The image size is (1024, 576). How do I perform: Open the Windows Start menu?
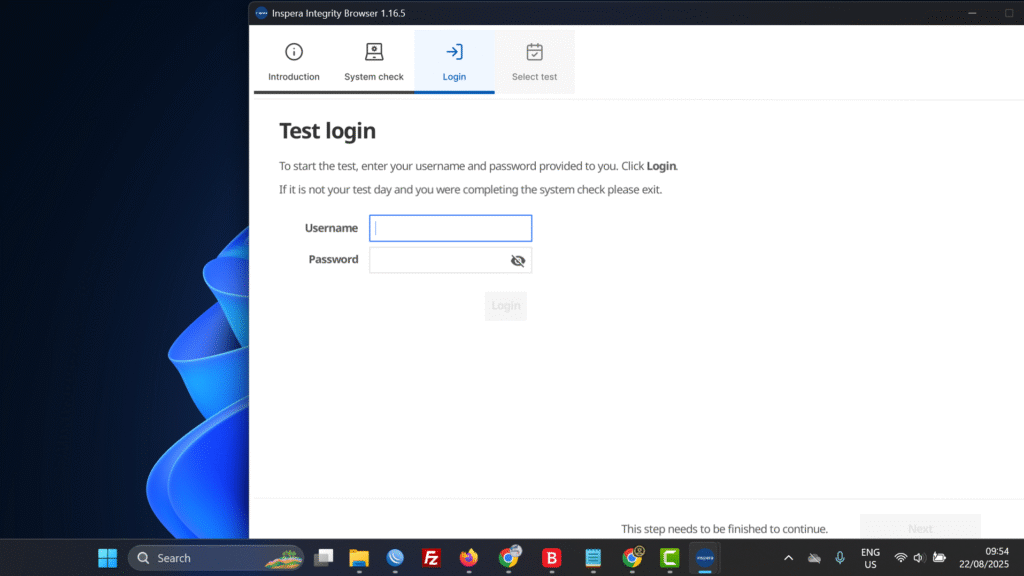107,558
